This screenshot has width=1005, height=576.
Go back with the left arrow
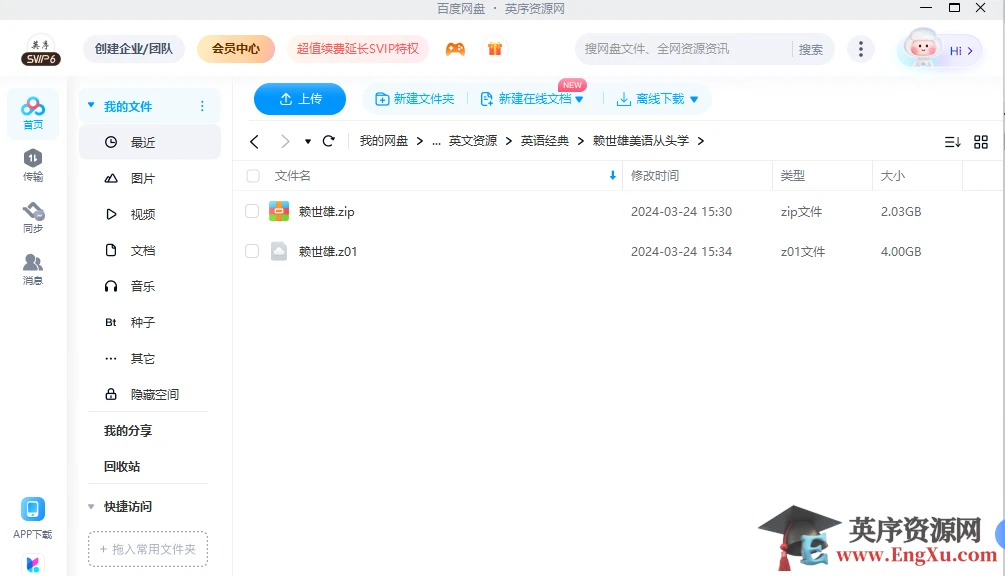[x=254, y=142]
